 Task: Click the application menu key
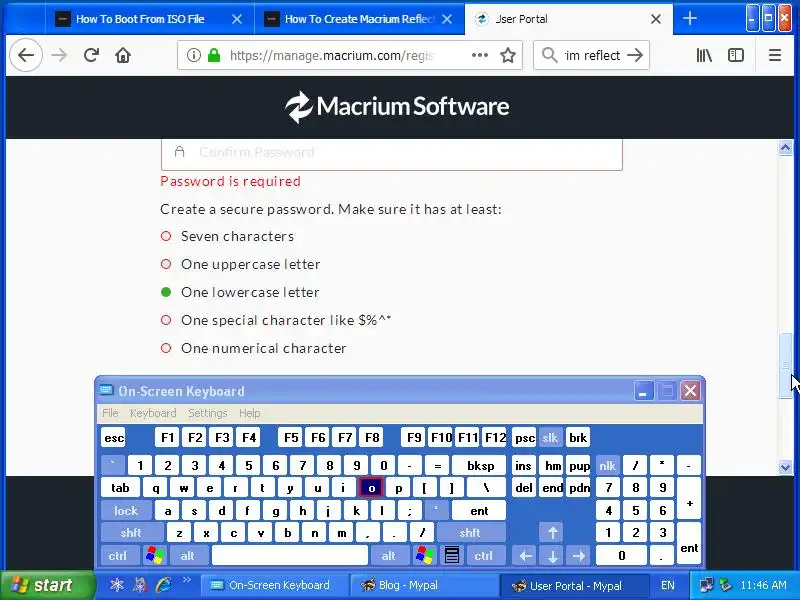(452, 556)
